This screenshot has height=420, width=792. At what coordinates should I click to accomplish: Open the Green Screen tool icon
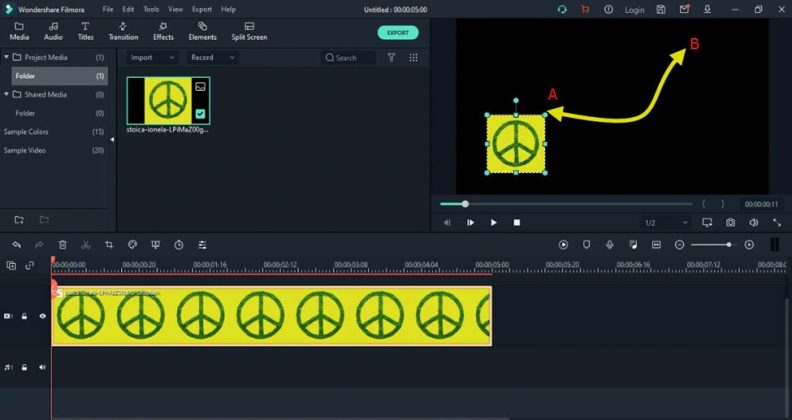(156, 245)
